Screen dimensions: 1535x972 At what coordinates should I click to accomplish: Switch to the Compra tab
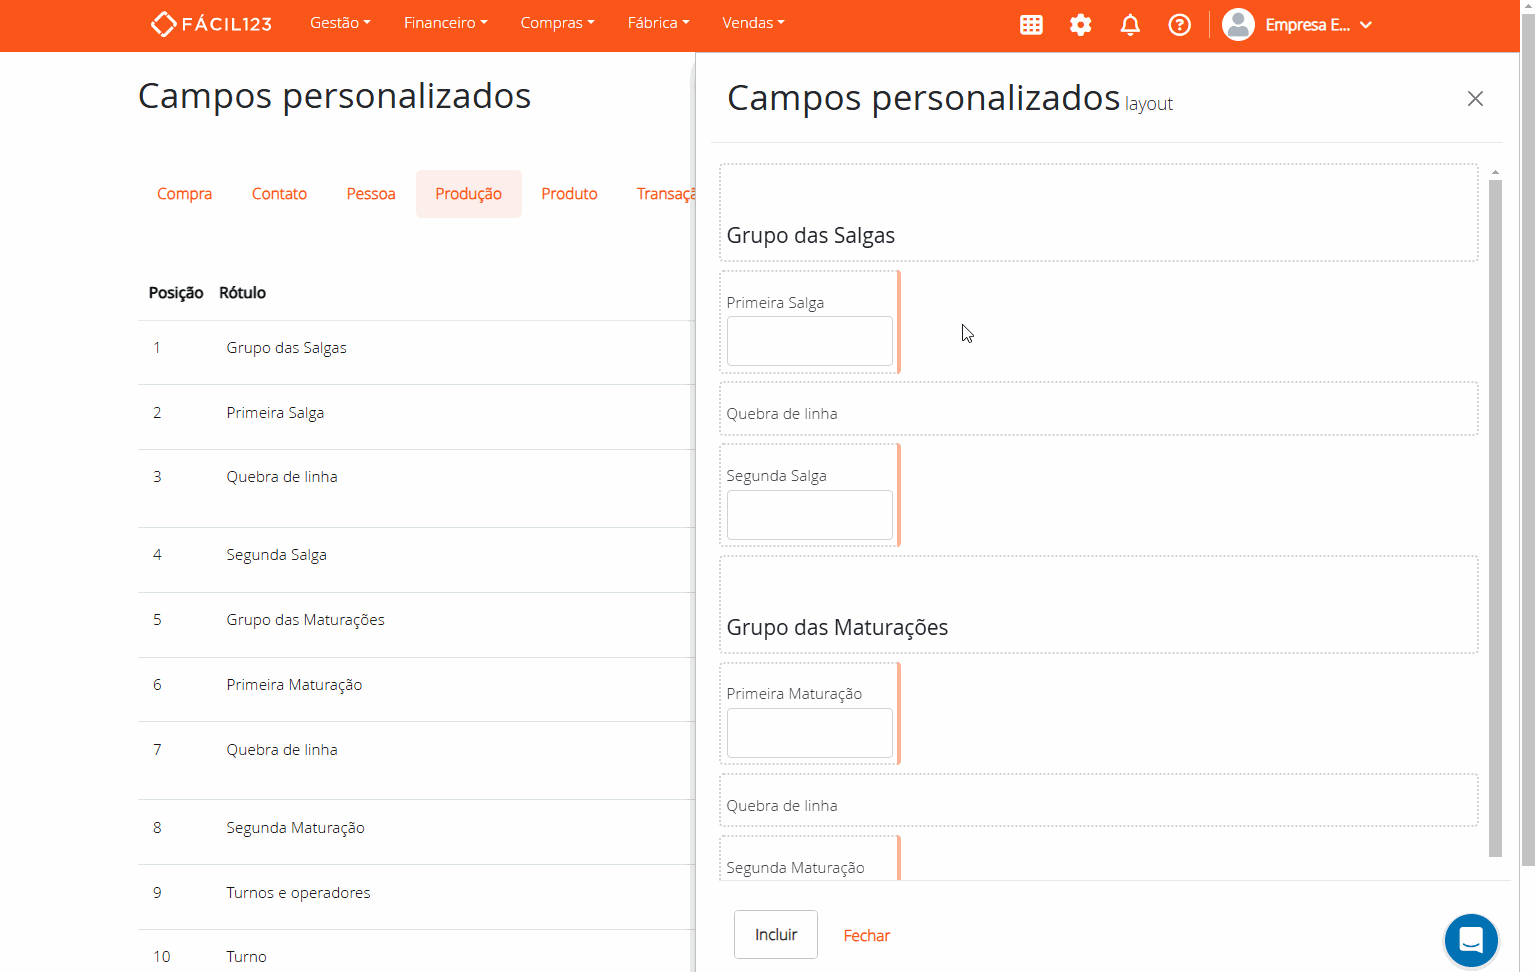click(x=184, y=194)
